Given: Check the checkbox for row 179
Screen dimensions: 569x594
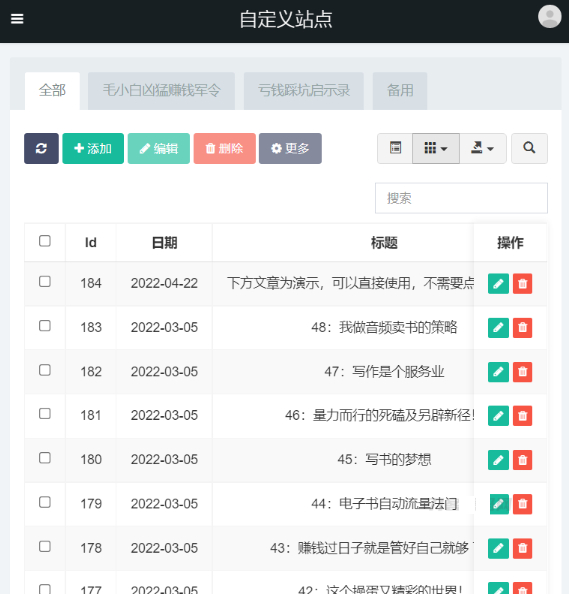Looking at the screenshot, I should (x=45, y=502).
